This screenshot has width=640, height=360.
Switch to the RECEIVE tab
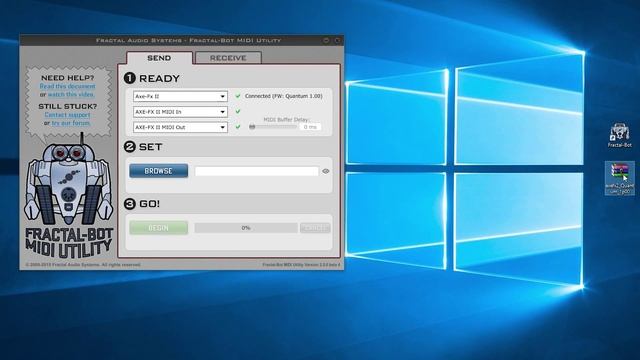(228, 58)
